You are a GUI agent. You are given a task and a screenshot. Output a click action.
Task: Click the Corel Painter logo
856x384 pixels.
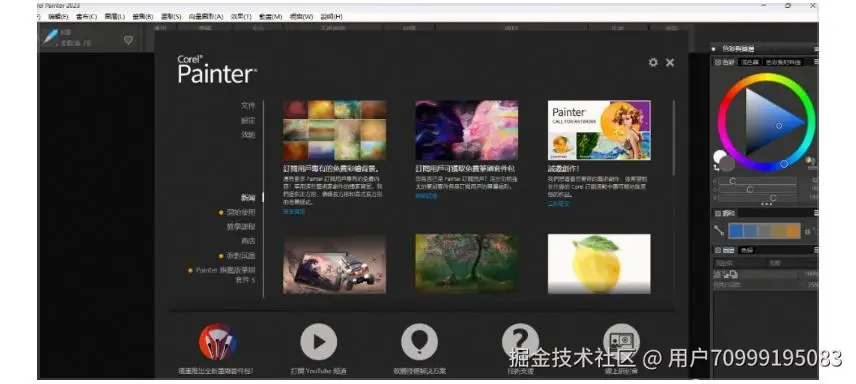pyautogui.click(x=217, y=69)
